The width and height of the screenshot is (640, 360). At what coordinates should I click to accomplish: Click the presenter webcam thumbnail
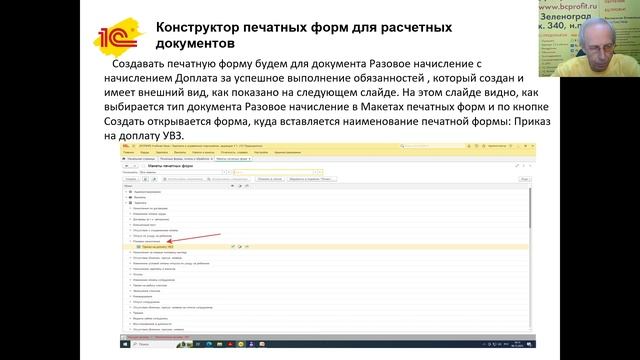(589, 38)
